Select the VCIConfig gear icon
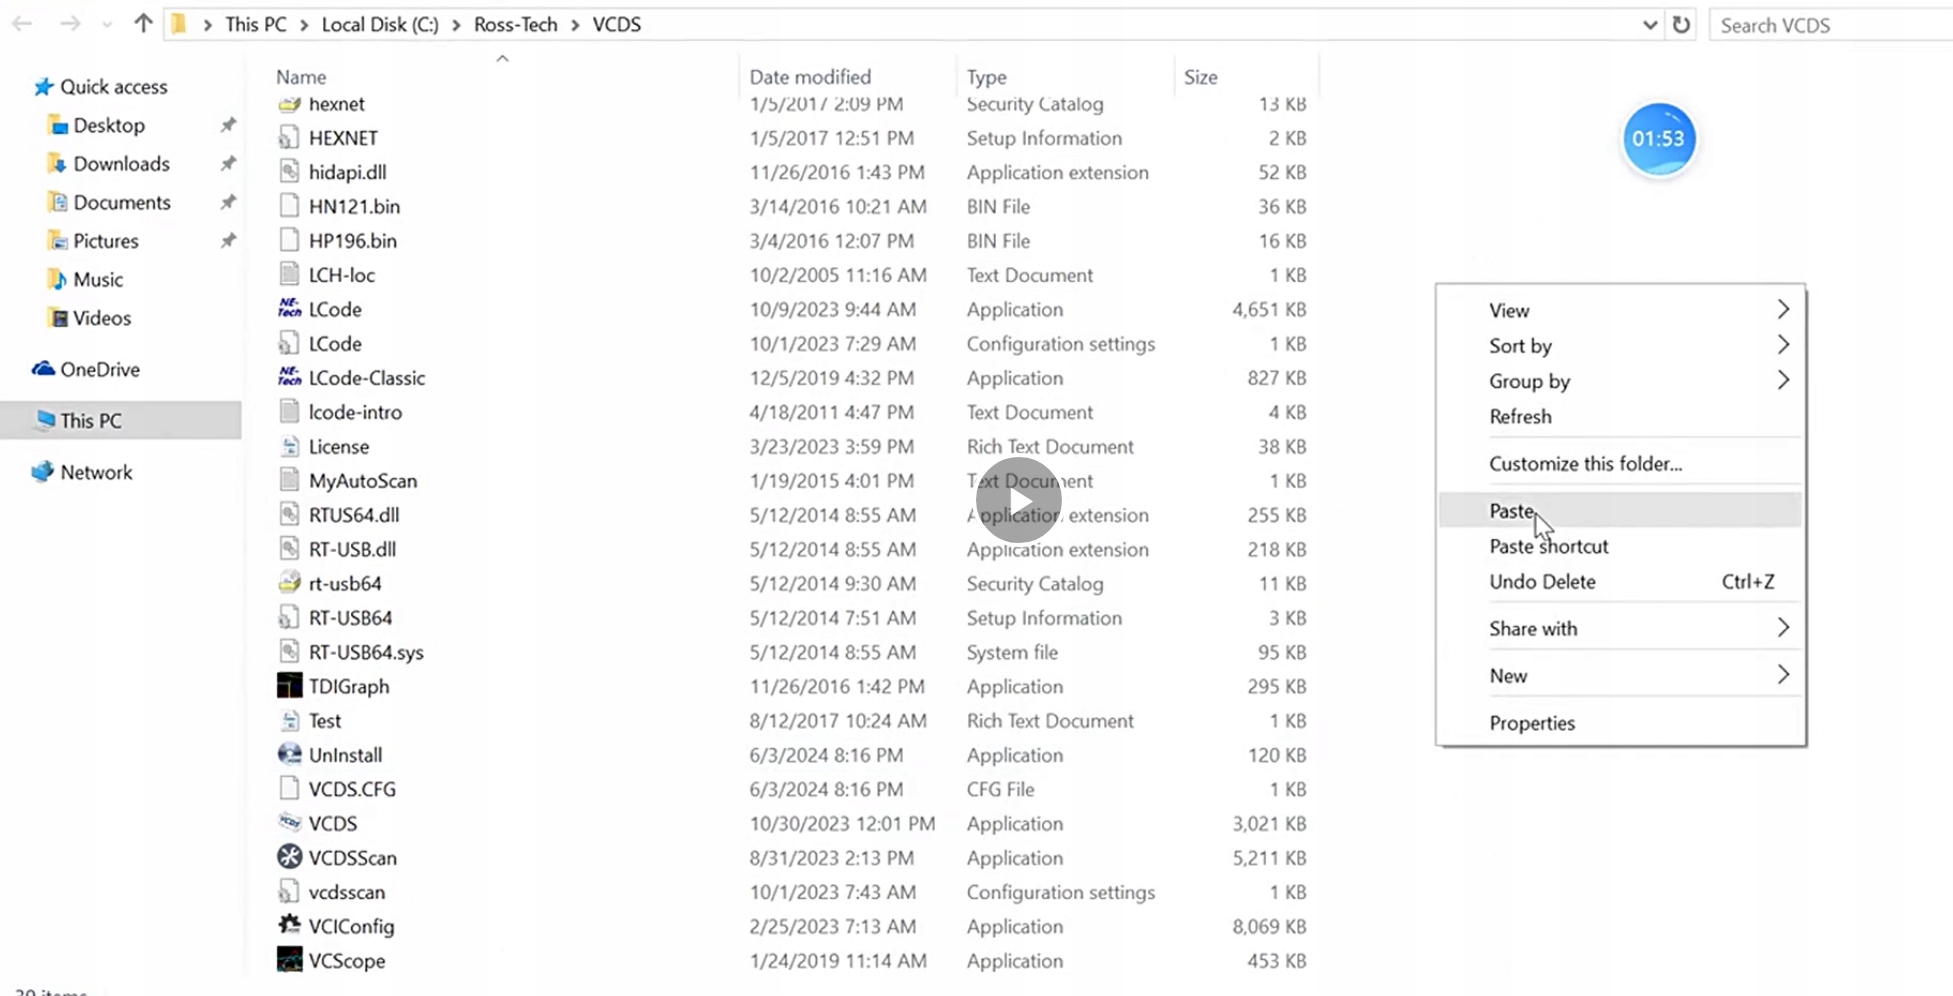This screenshot has width=1953, height=996. click(x=289, y=926)
